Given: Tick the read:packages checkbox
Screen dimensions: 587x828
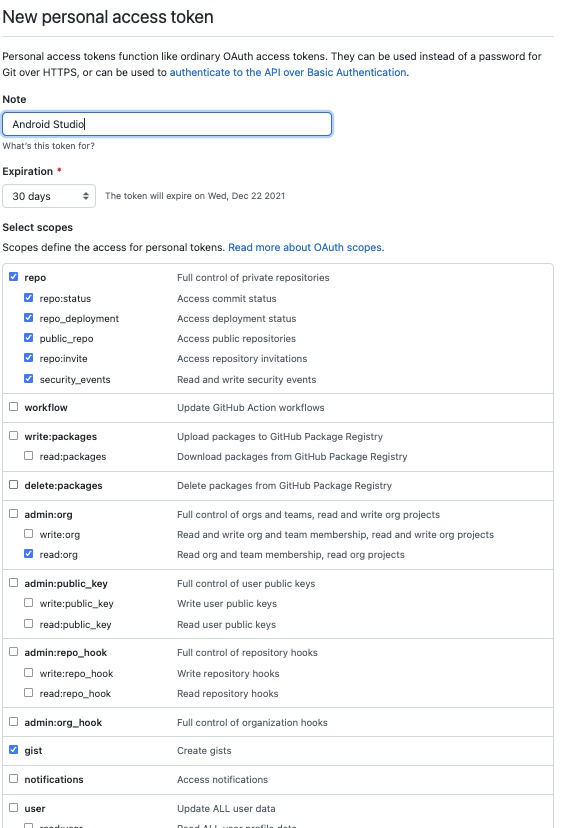Looking at the screenshot, I should click(29, 456).
